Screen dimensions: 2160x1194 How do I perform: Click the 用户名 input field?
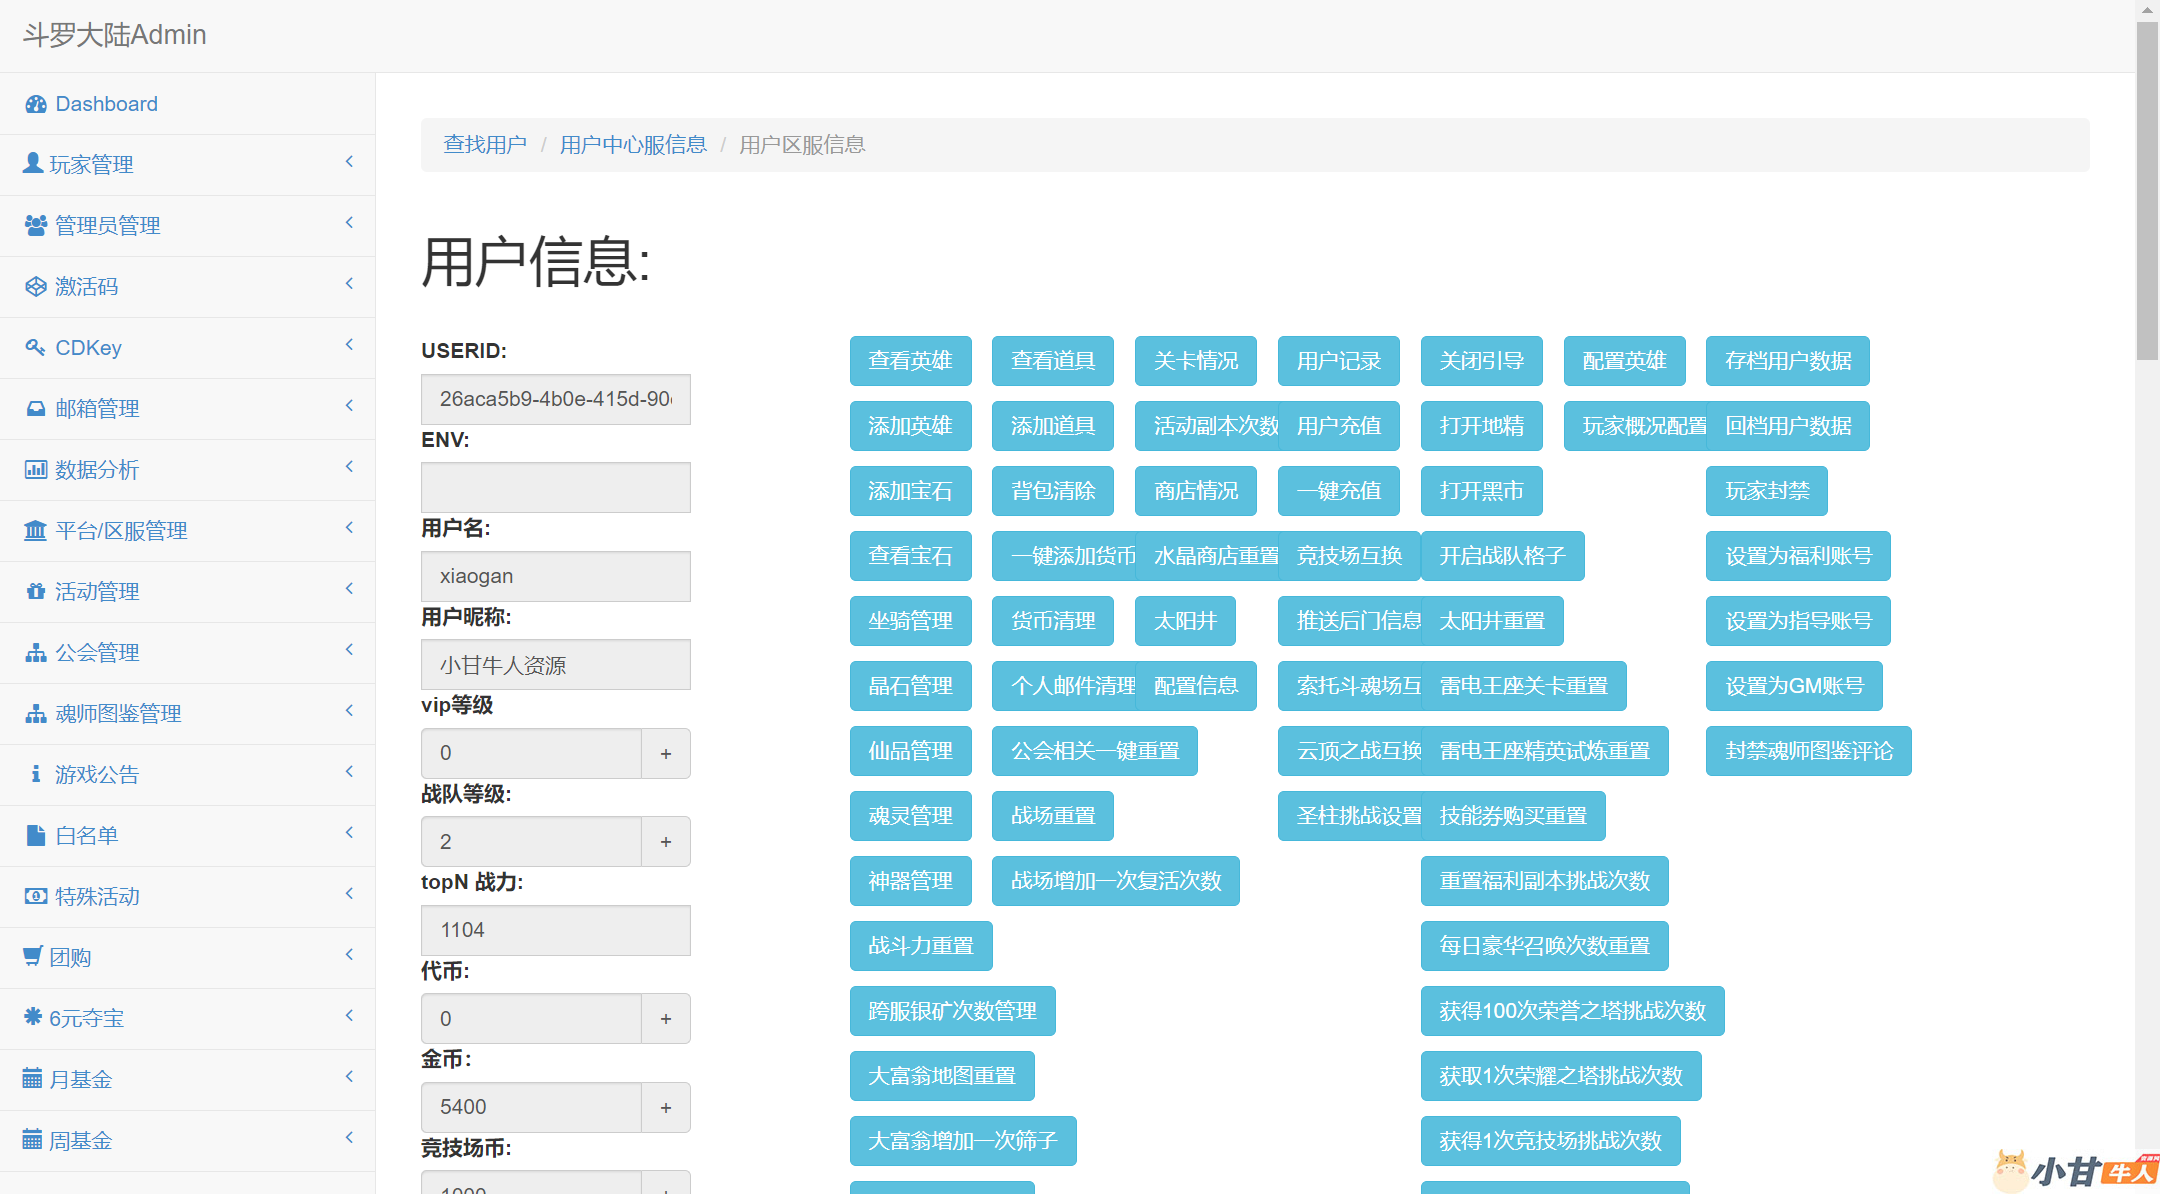point(555,576)
